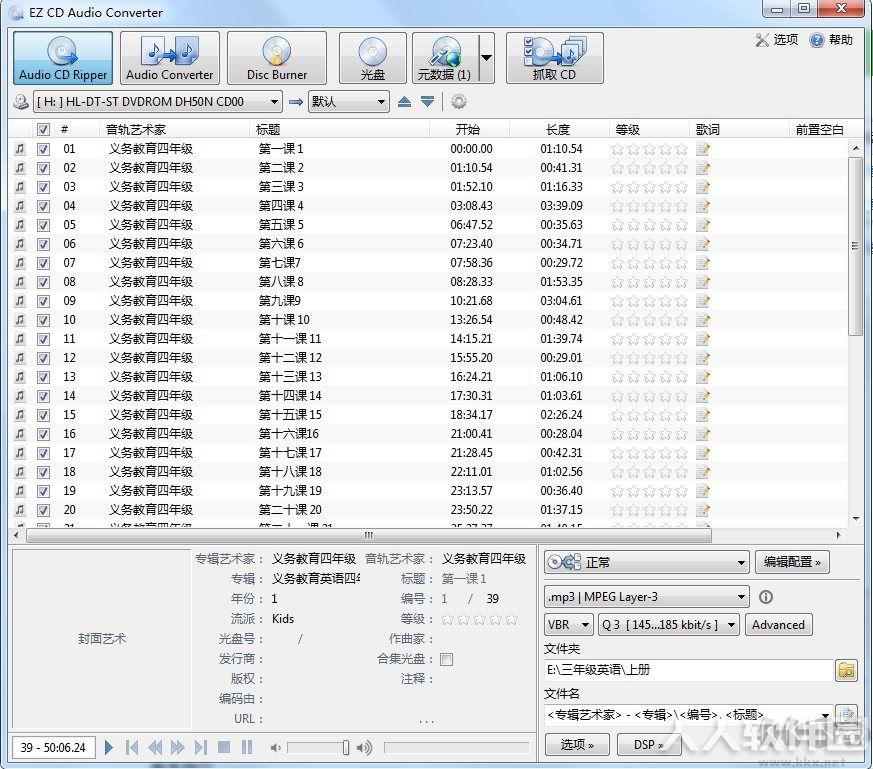Image resolution: width=873 pixels, height=769 pixels.
Task: Sort by the 长度 column header
Action: pos(558,130)
